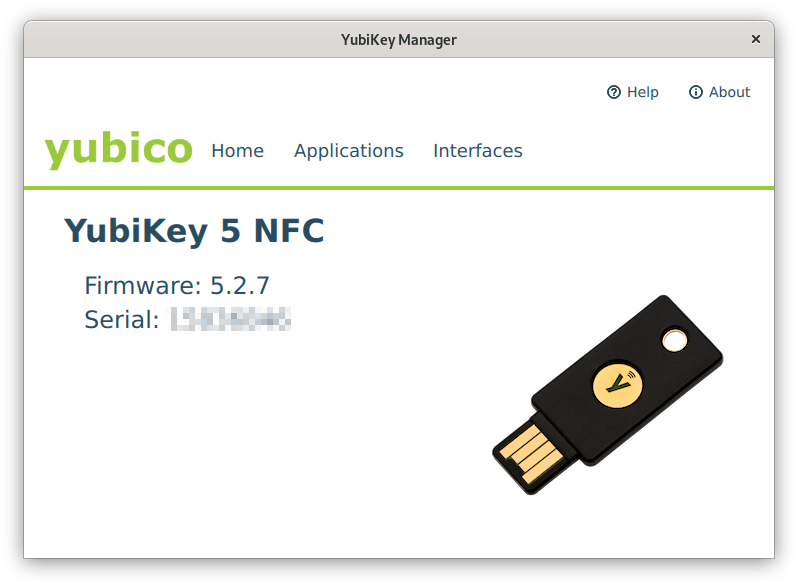Go to the Home view
The image size is (798, 585).
pyautogui.click(x=237, y=151)
